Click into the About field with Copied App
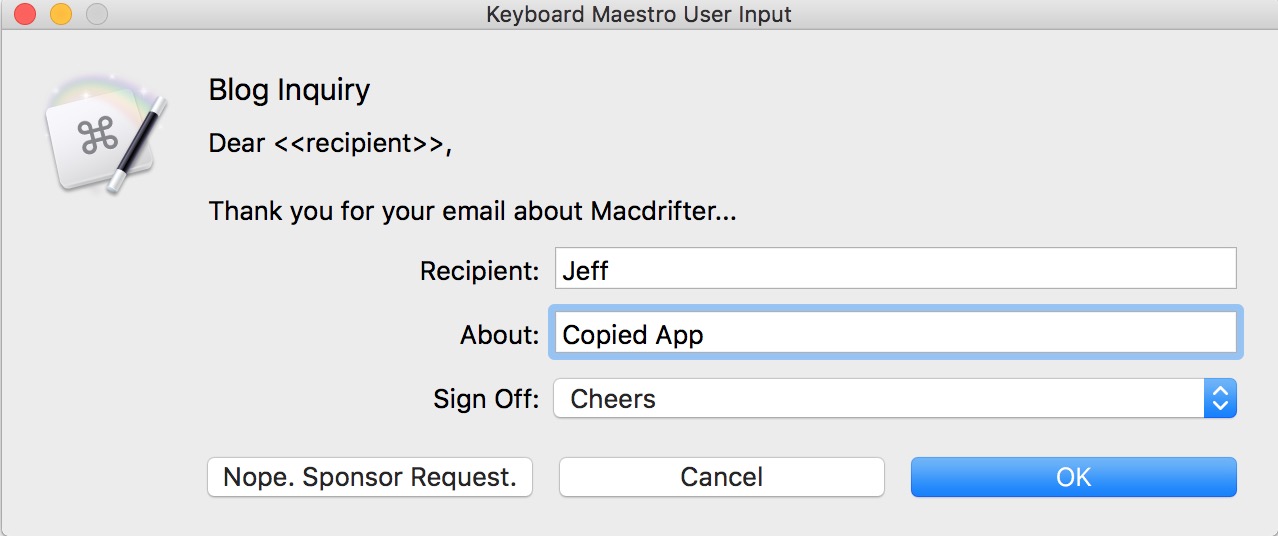Image resolution: width=1278 pixels, height=536 pixels. click(896, 333)
